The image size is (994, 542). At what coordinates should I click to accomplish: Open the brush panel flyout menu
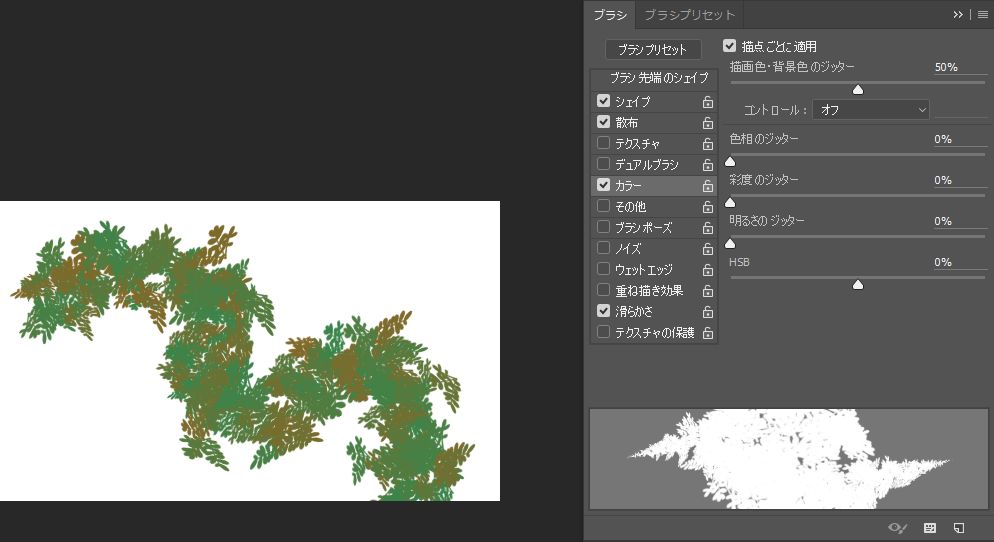pyautogui.click(x=983, y=15)
